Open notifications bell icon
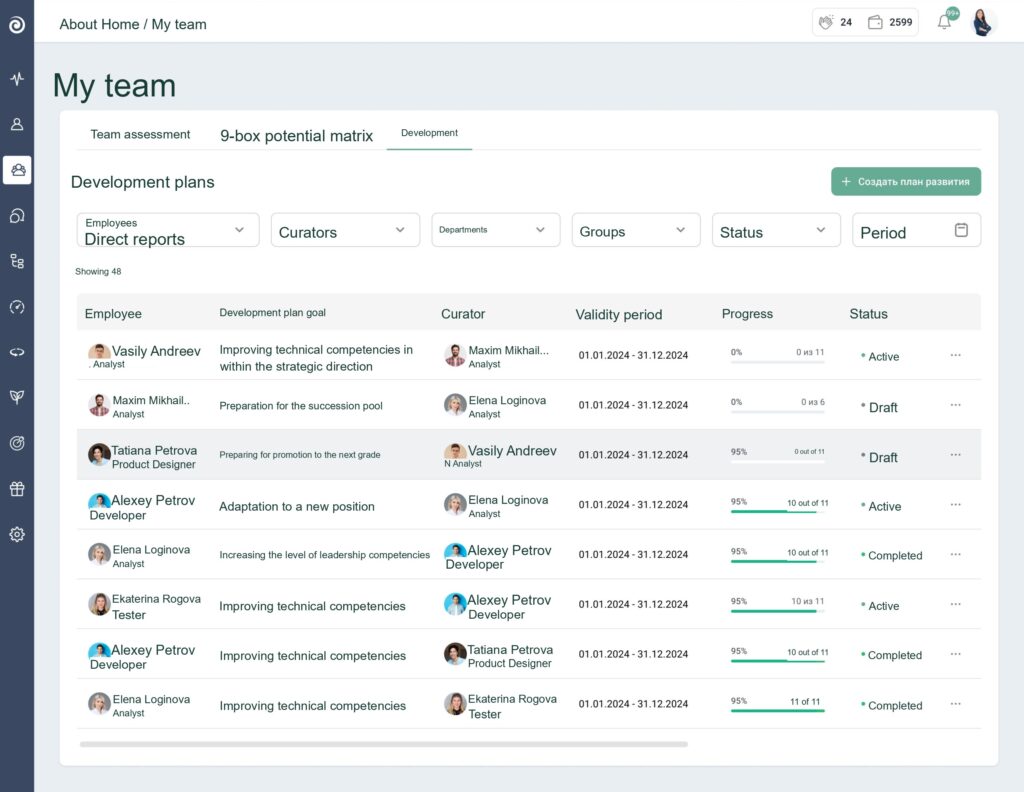The image size is (1024, 792). [944, 22]
